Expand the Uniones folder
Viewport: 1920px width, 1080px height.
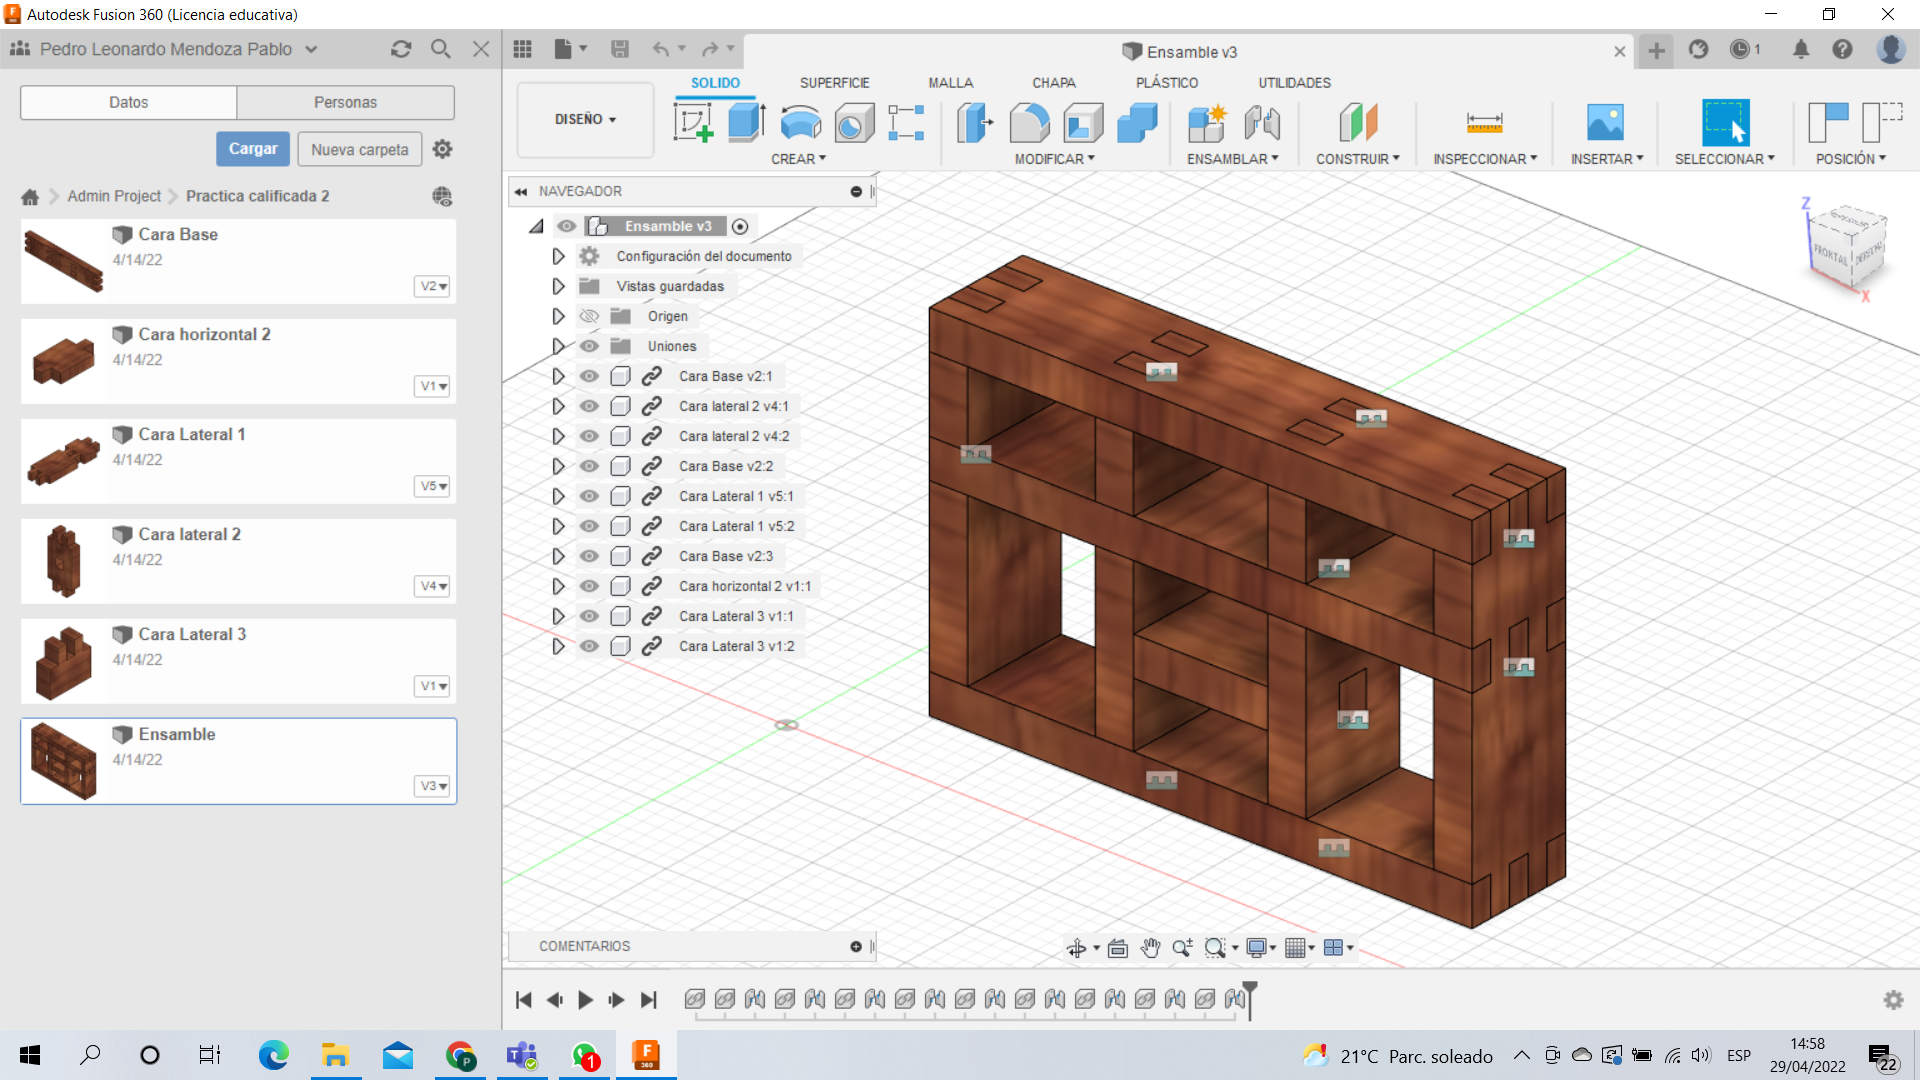point(558,346)
